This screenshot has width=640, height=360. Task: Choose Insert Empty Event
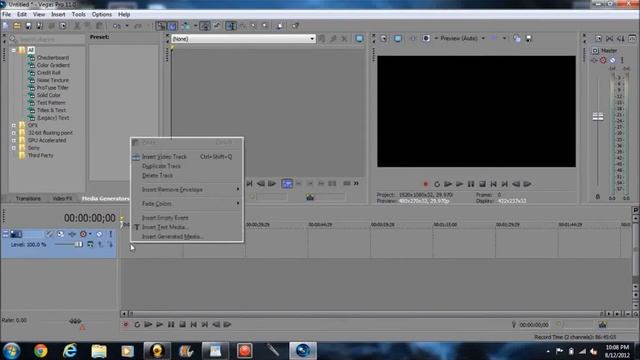pyautogui.click(x=187, y=218)
